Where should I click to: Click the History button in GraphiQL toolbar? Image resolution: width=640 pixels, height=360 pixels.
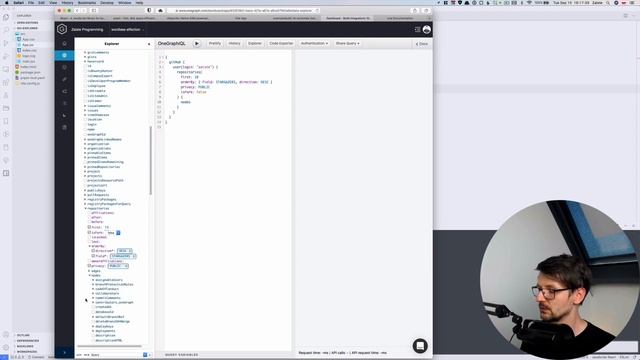click(x=234, y=43)
